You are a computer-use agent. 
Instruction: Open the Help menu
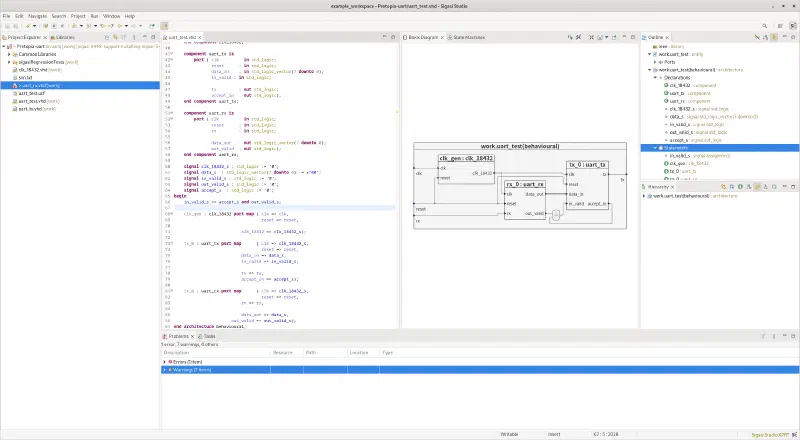130,16
